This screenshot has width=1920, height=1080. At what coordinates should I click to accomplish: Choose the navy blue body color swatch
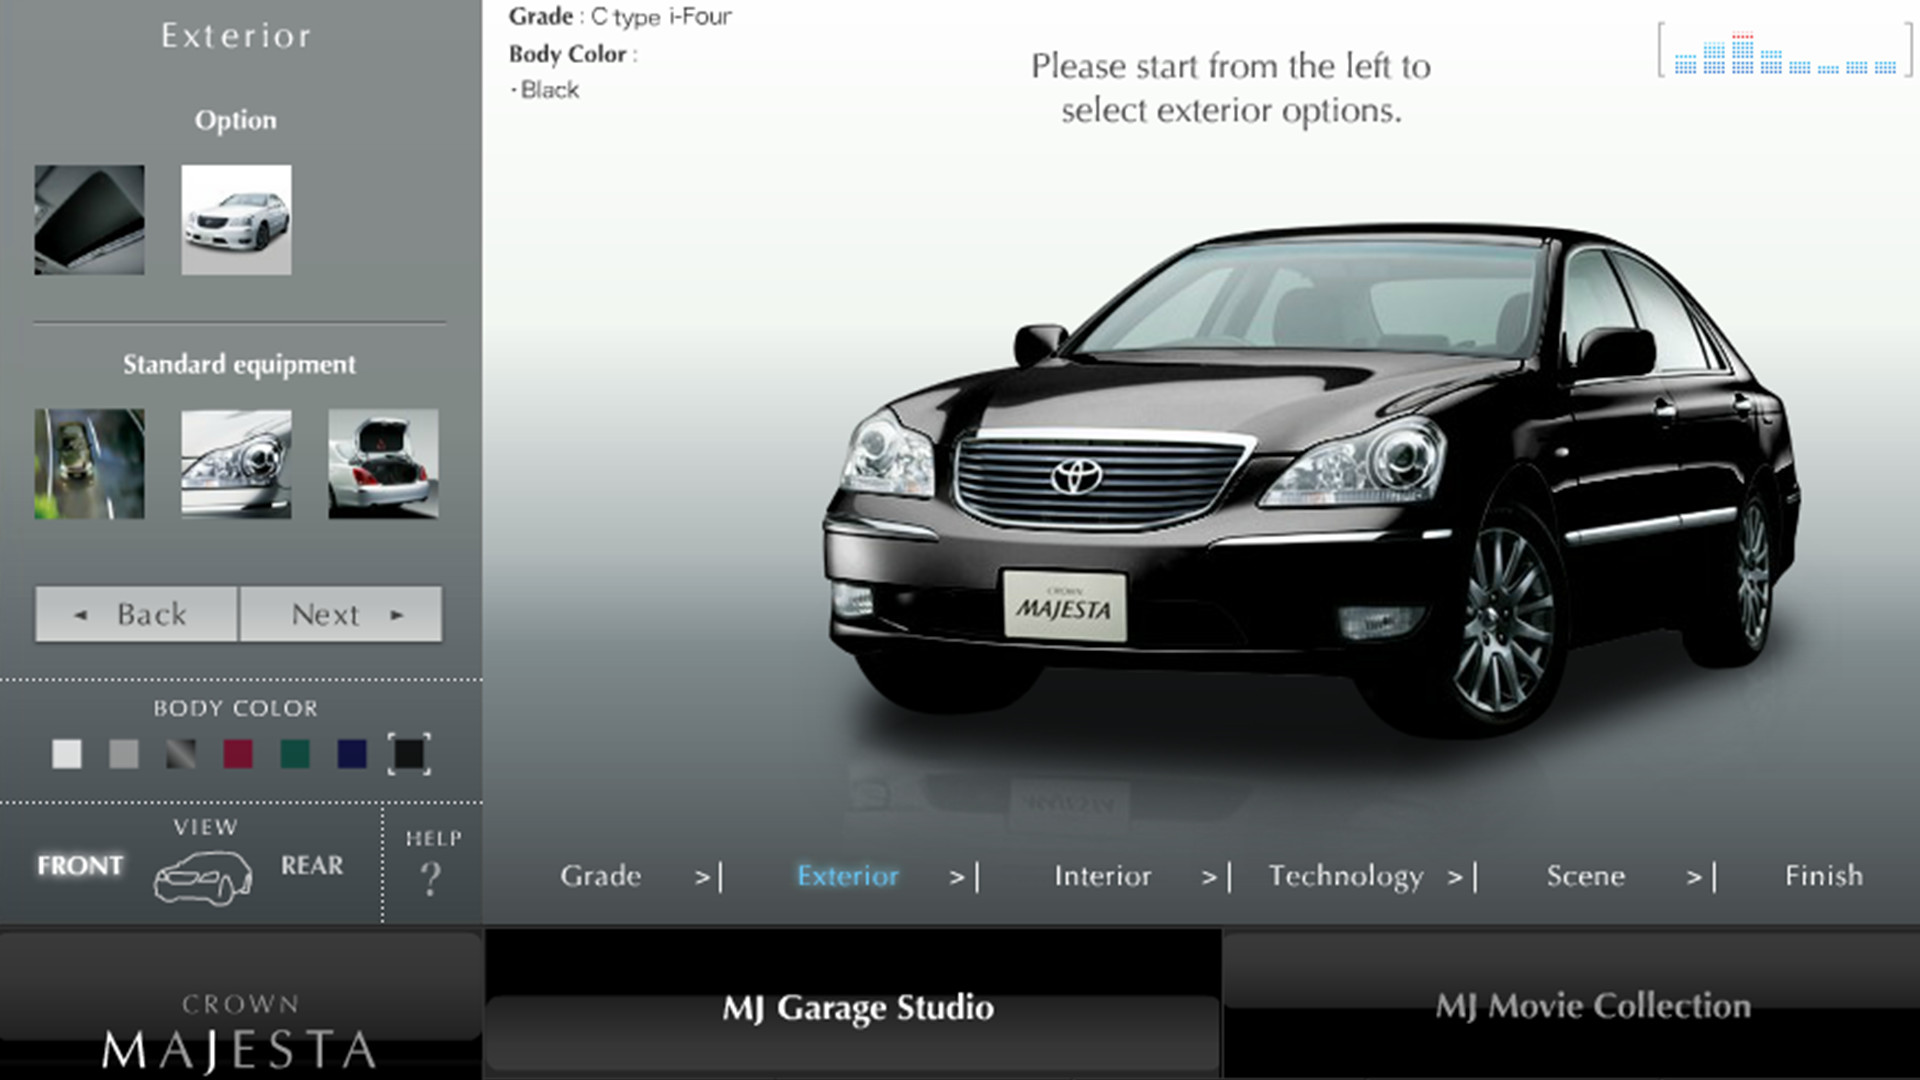point(352,754)
